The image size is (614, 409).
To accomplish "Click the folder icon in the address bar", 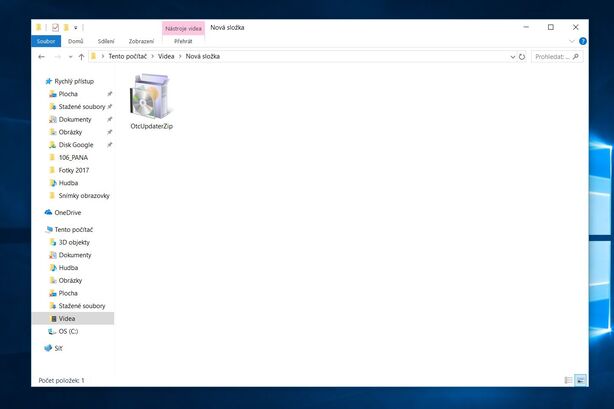I will pos(94,56).
